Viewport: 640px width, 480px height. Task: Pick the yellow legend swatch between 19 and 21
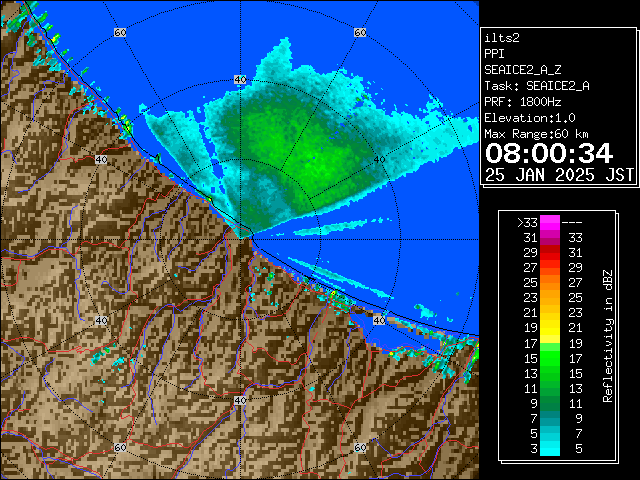pyautogui.click(x=550, y=328)
